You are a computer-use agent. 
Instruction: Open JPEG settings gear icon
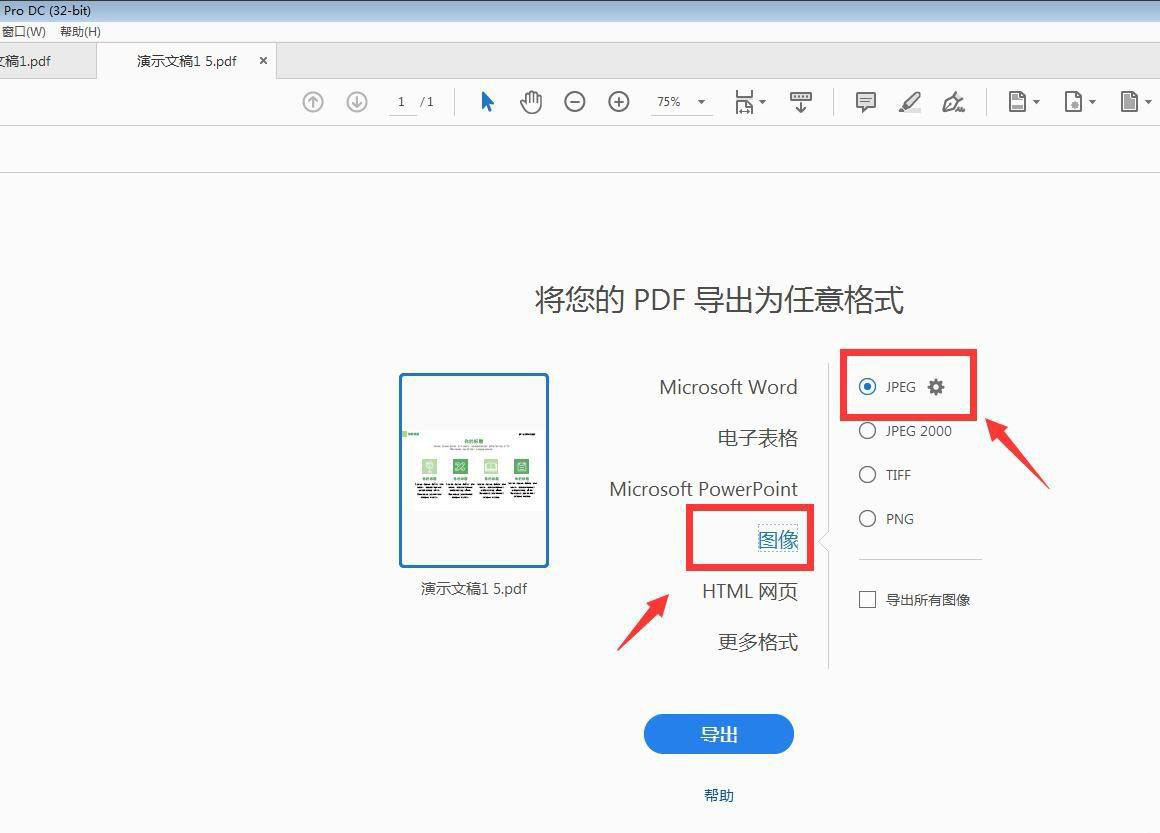936,387
